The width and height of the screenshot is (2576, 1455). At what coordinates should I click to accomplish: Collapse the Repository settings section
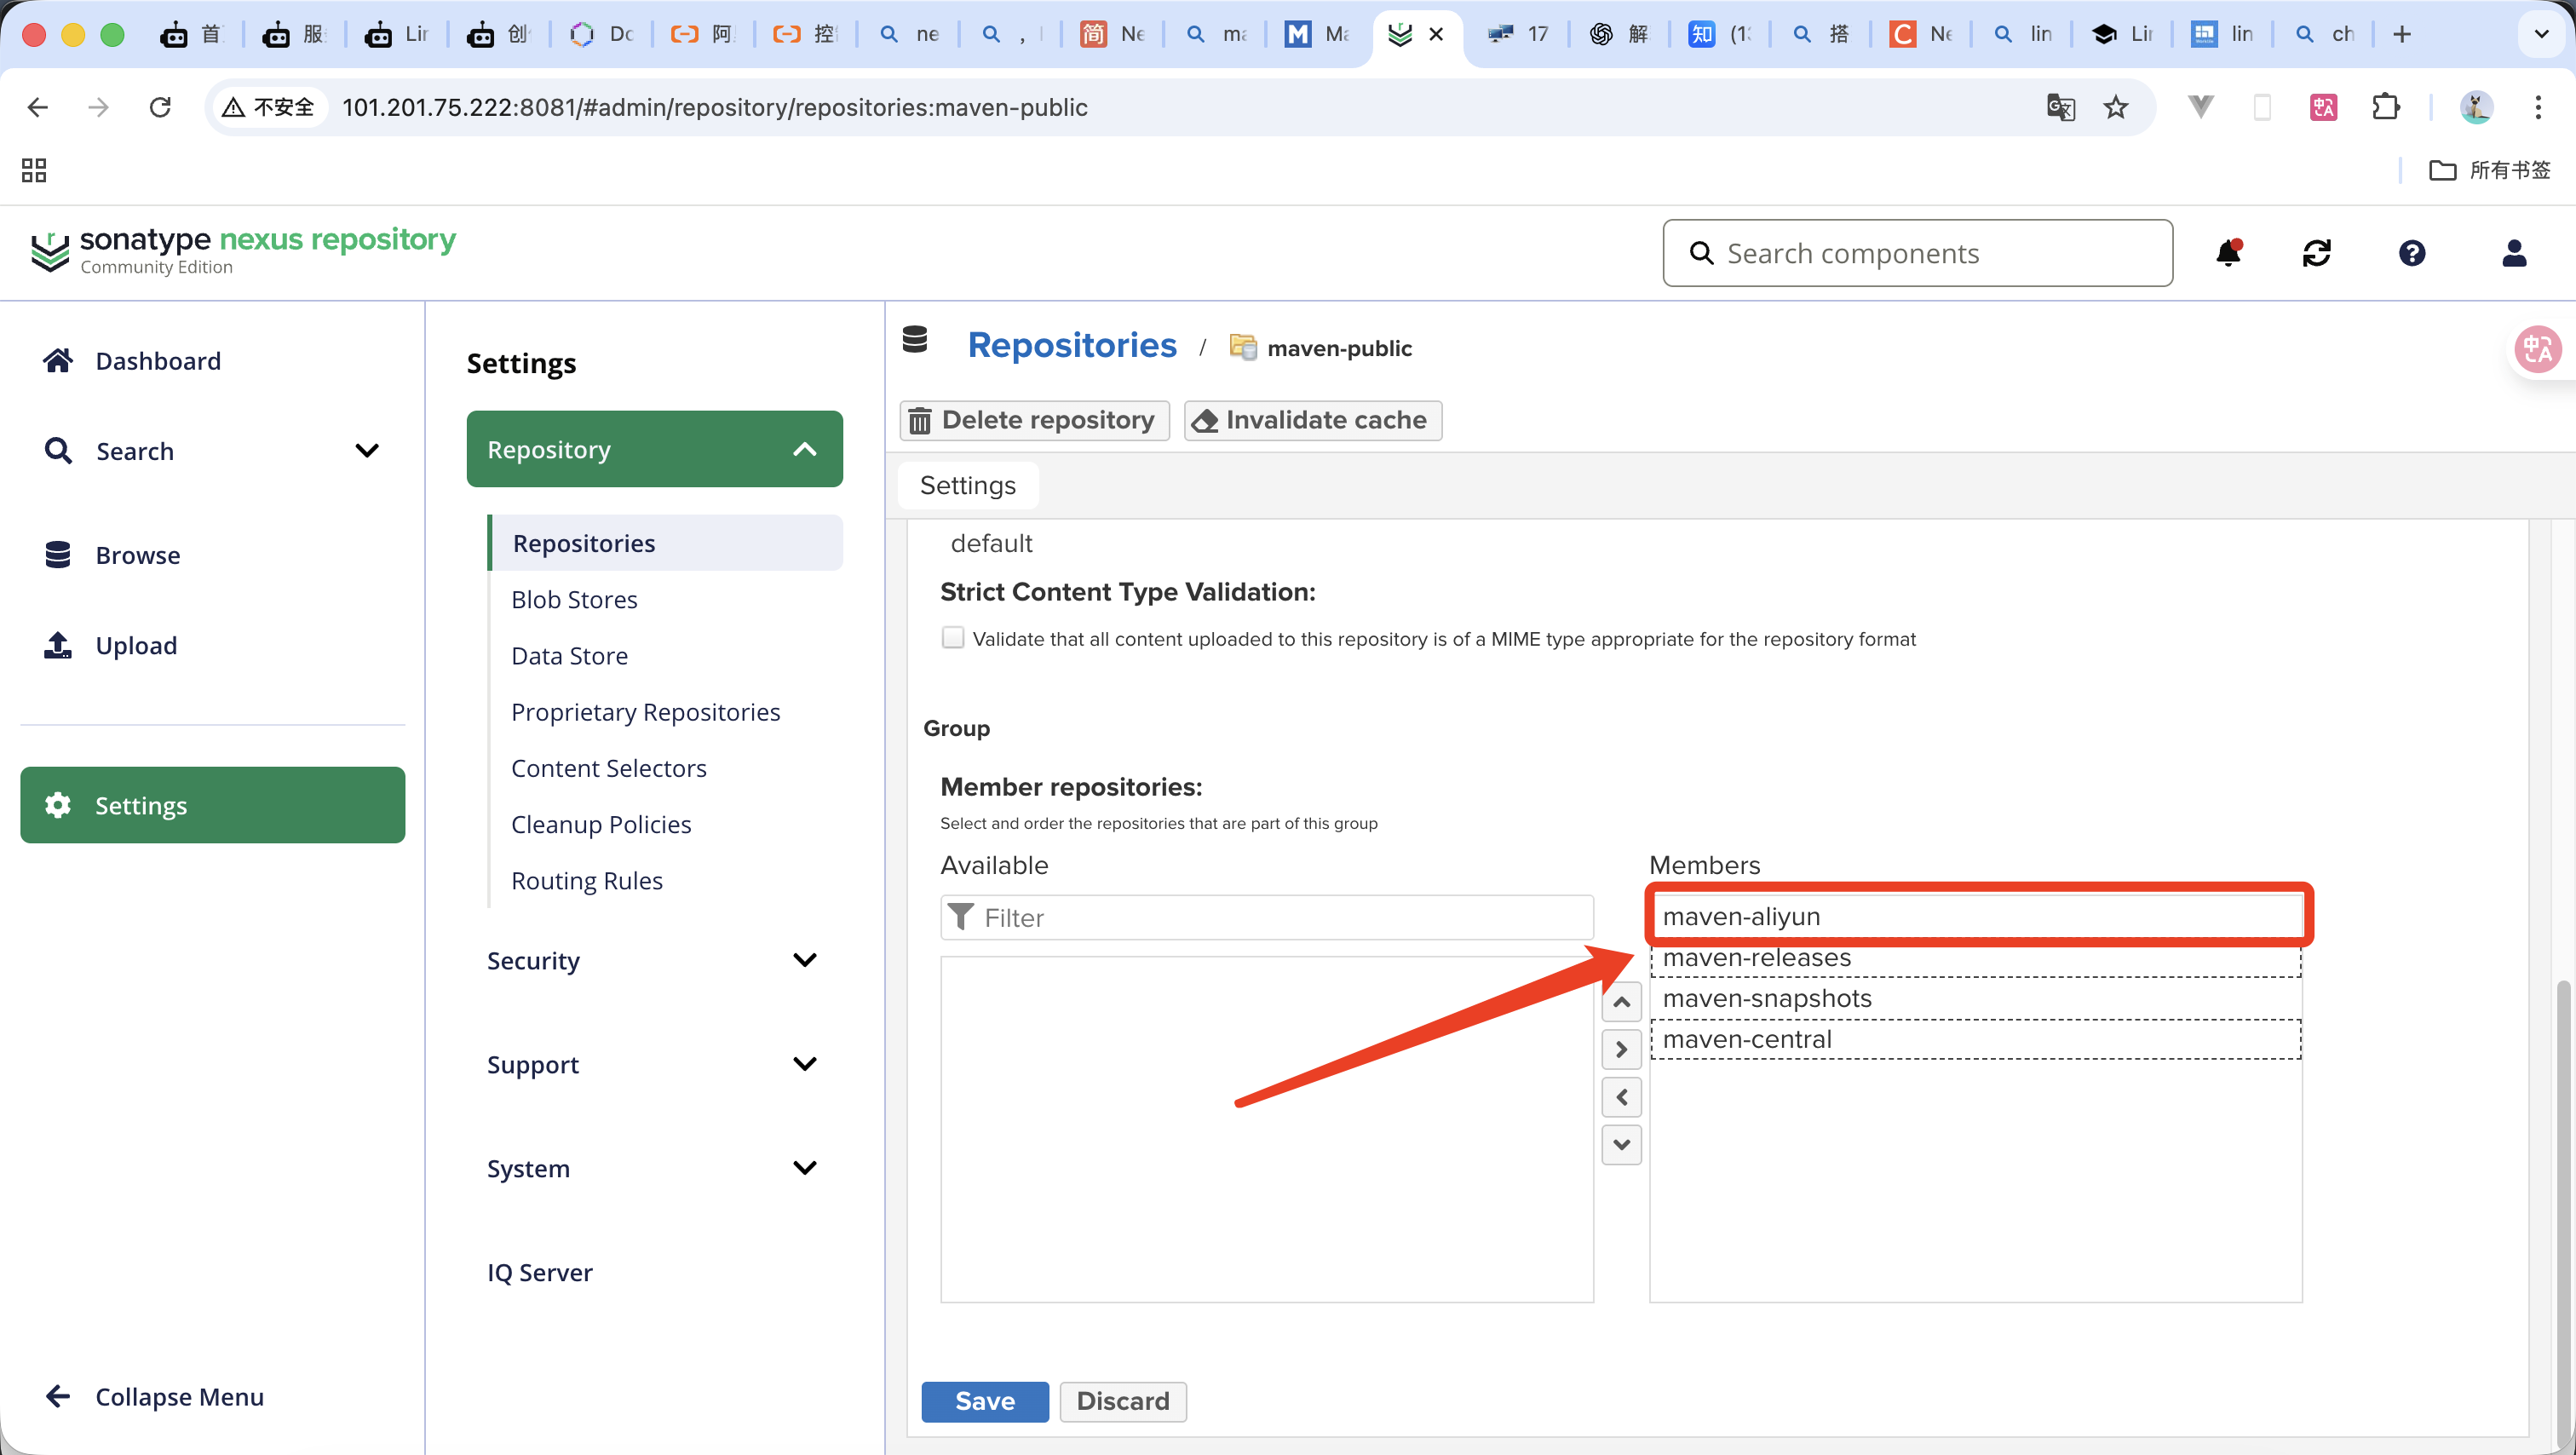pyautogui.click(x=805, y=449)
